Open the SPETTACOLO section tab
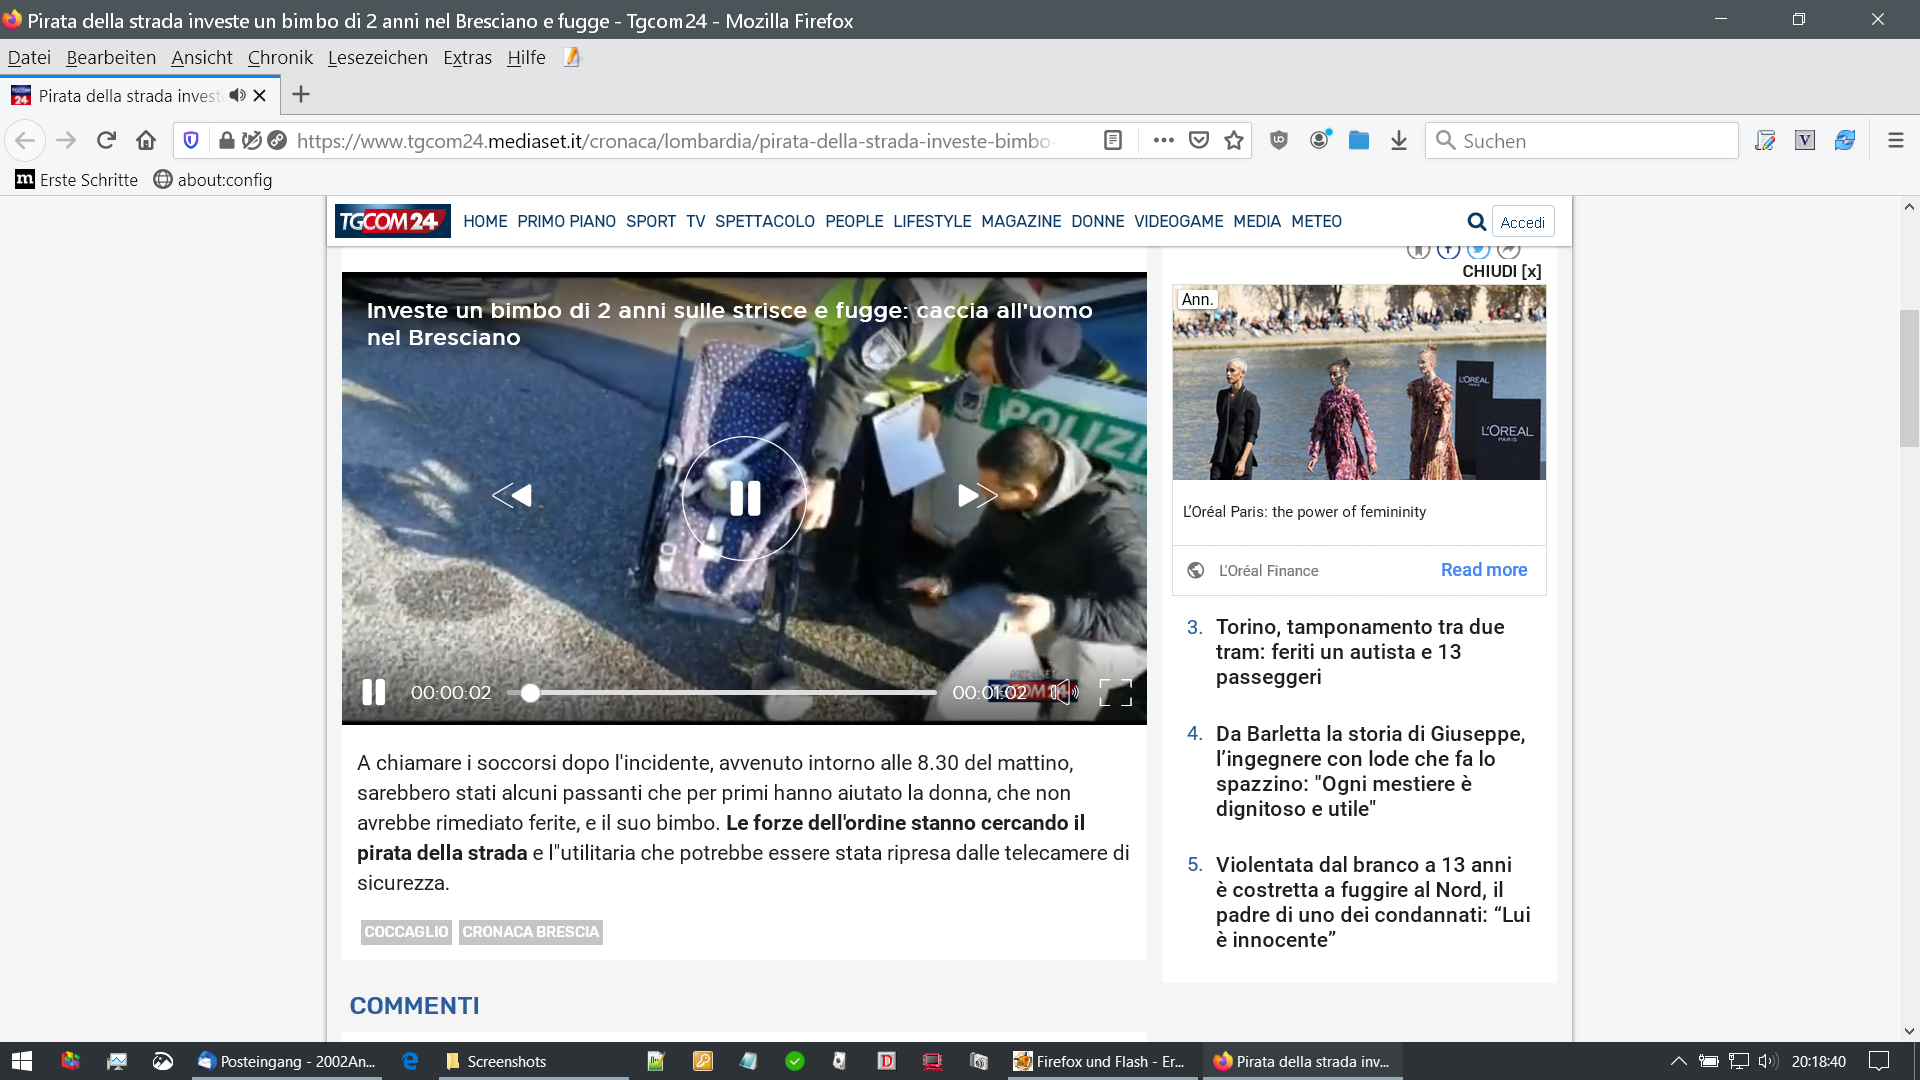1920x1080 pixels. (764, 222)
